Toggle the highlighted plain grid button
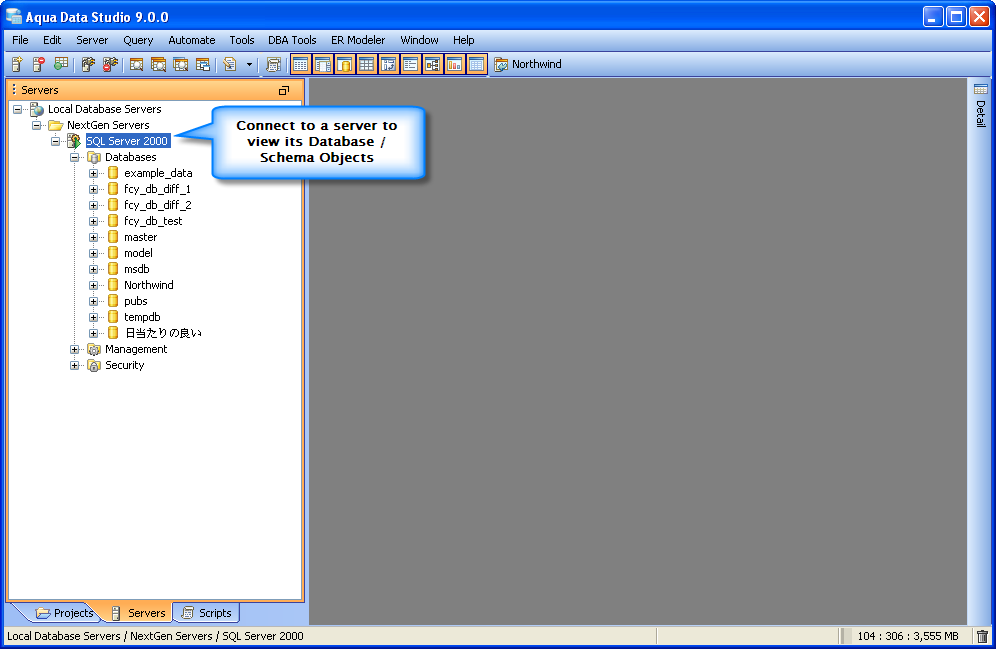This screenshot has width=996, height=649. click(367, 64)
